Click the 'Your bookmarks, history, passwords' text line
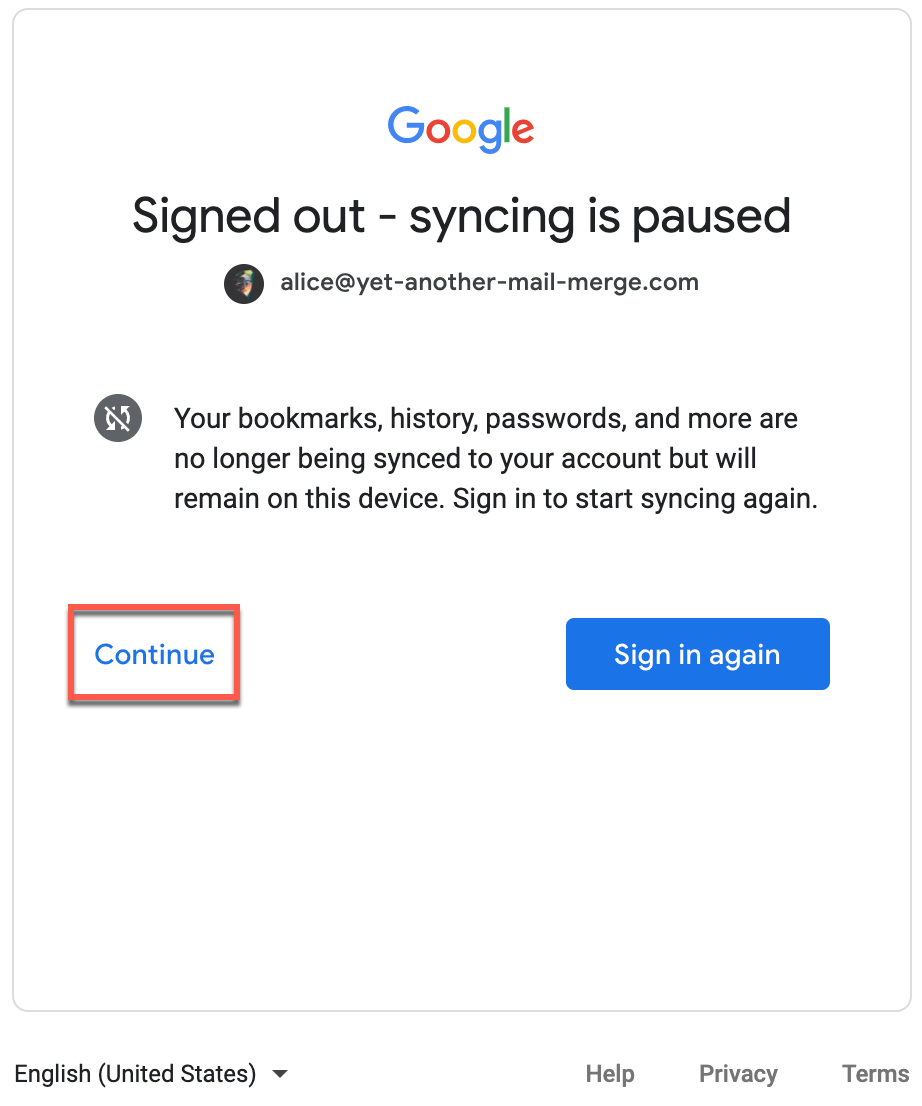Screen dimensions: 922x1106 [486, 419]
